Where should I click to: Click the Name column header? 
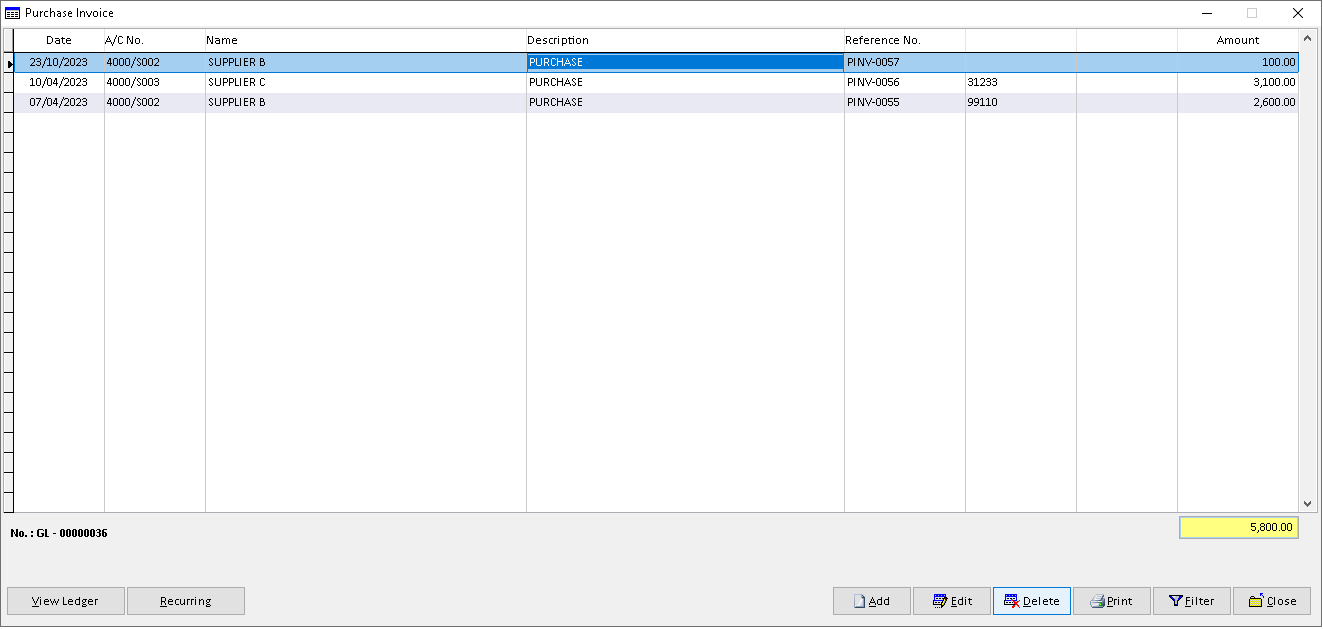click(366, 40)
